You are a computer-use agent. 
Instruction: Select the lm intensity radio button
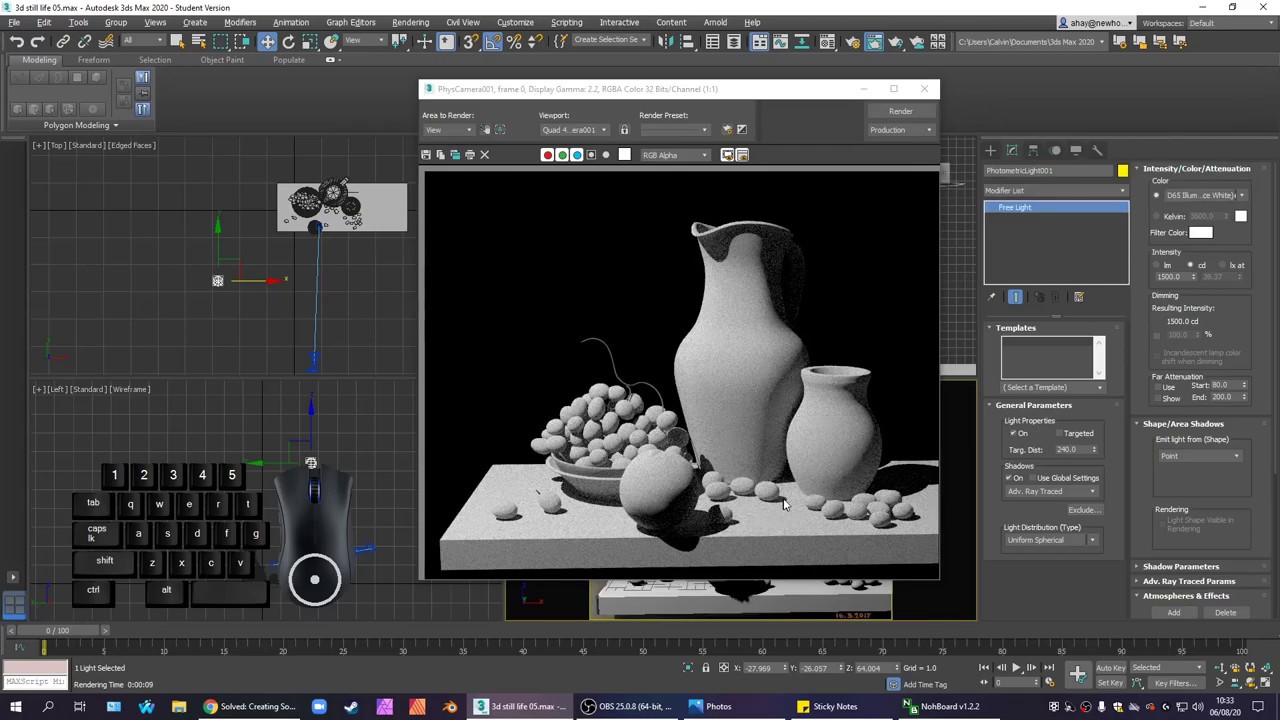1156,265
